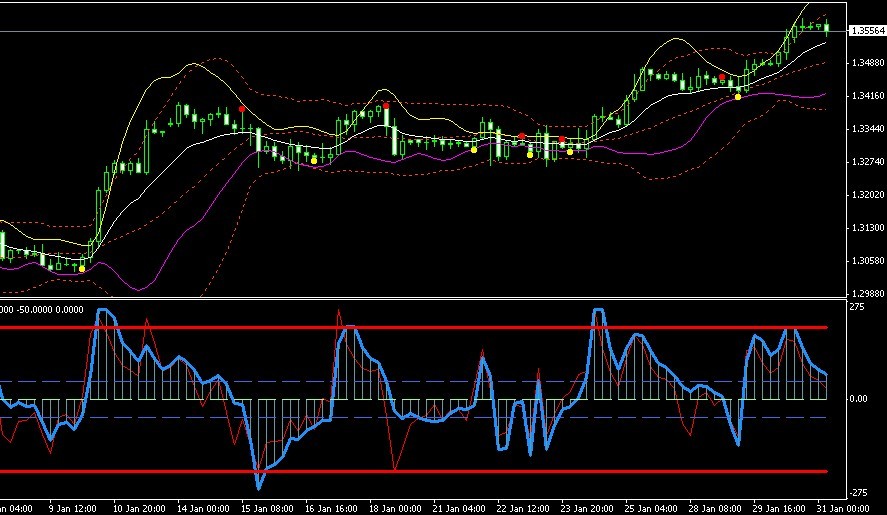Click the 25 Jan 04:00 time label
887x515 pixels.
(x=651, y=508)
